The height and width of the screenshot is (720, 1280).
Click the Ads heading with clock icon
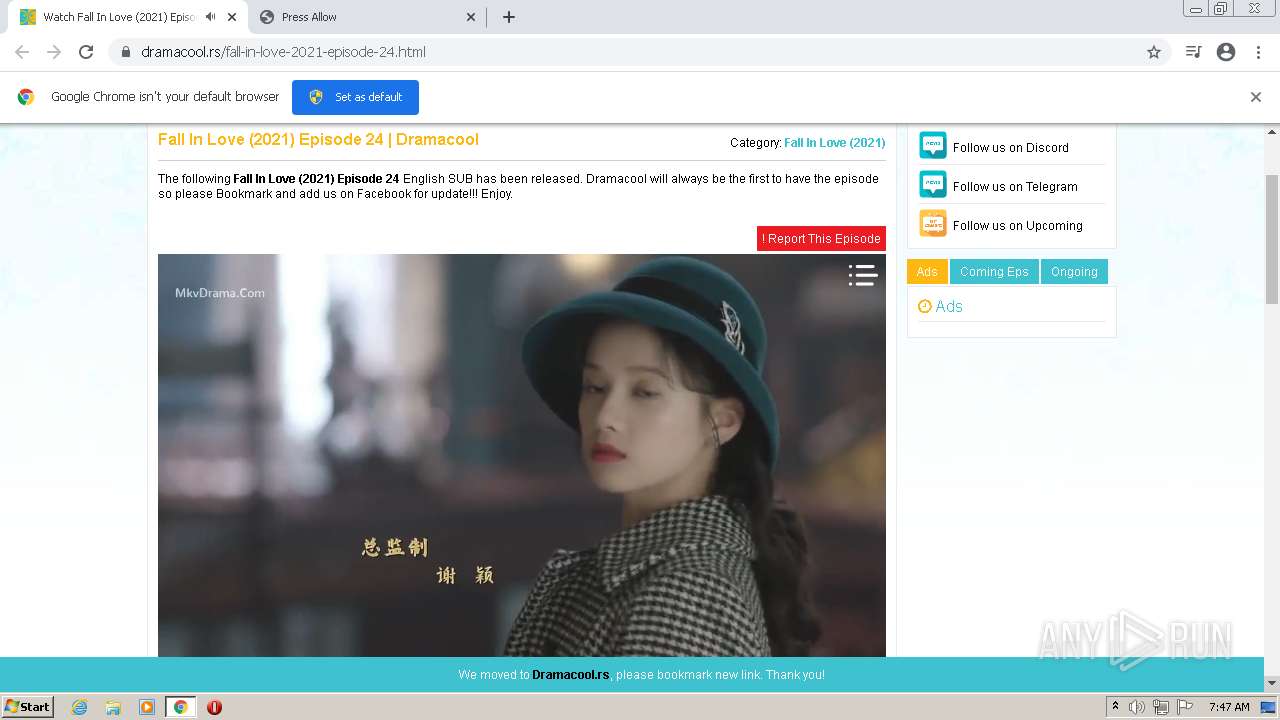click(940, 307)
